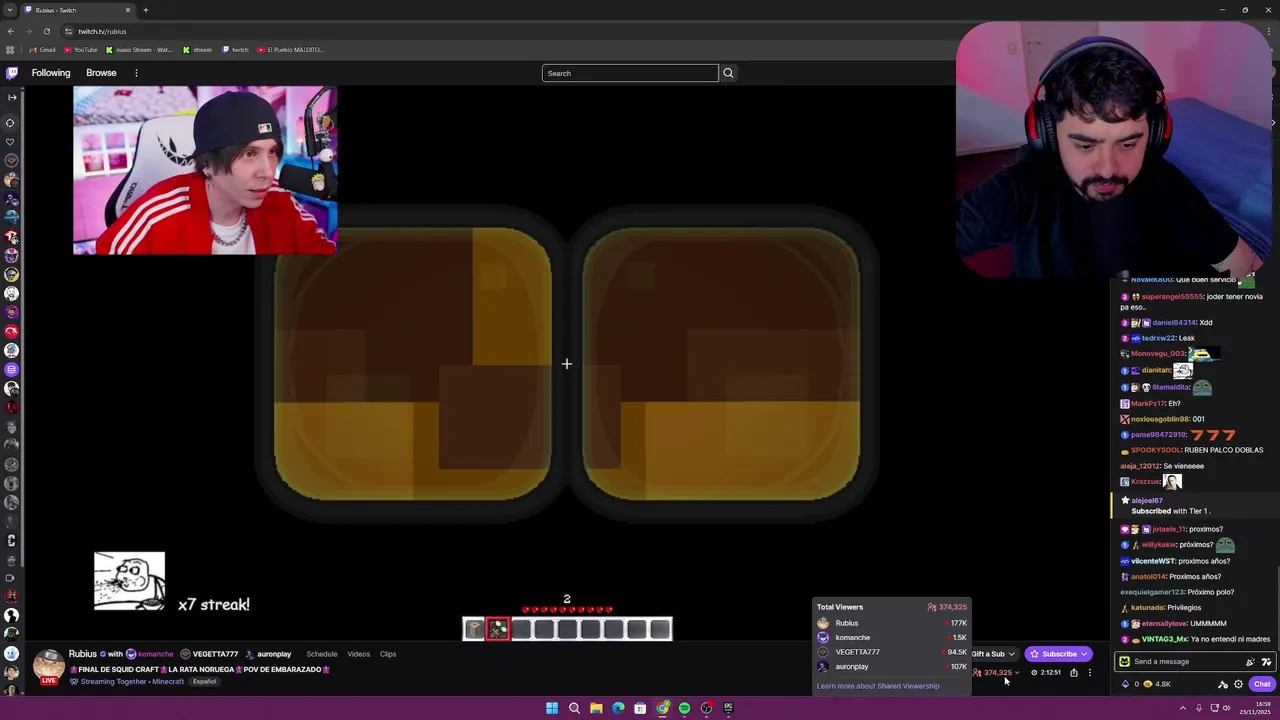Open the chat emote picker icon
Image resolution: width=1280 pixels, height=720 pixels.
pos(1266,662)
